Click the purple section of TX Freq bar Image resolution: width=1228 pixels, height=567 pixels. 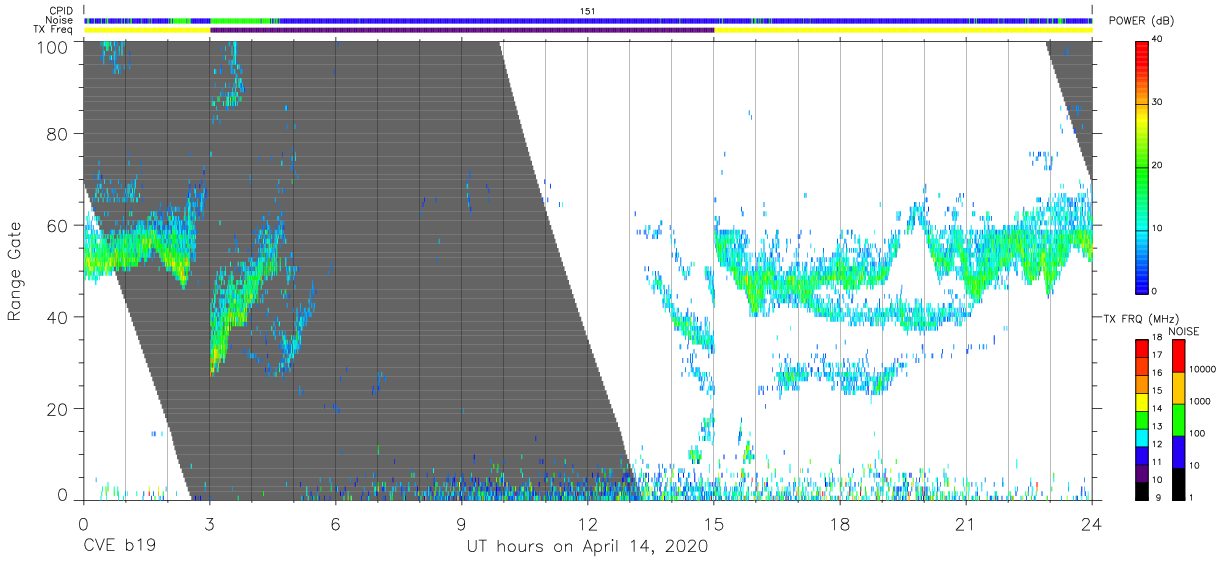462,30
